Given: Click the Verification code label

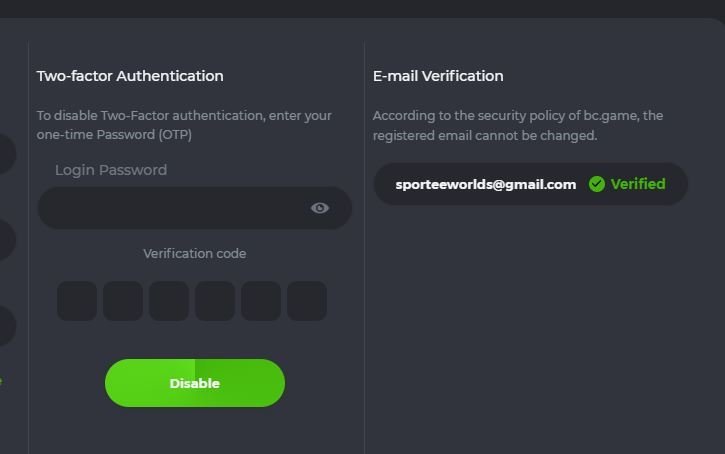Looking at the screenshot, I should pyautogui.click(x=194, y=254).
